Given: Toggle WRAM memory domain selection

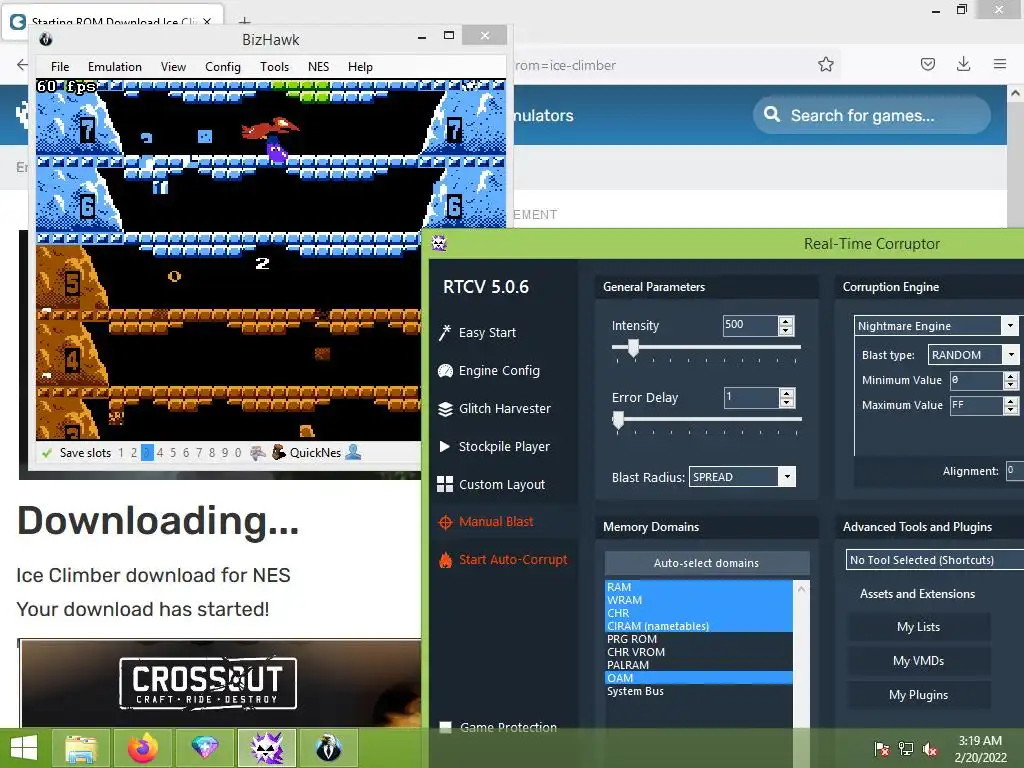Looking at the screenshot, I should (x=699, y=600).
